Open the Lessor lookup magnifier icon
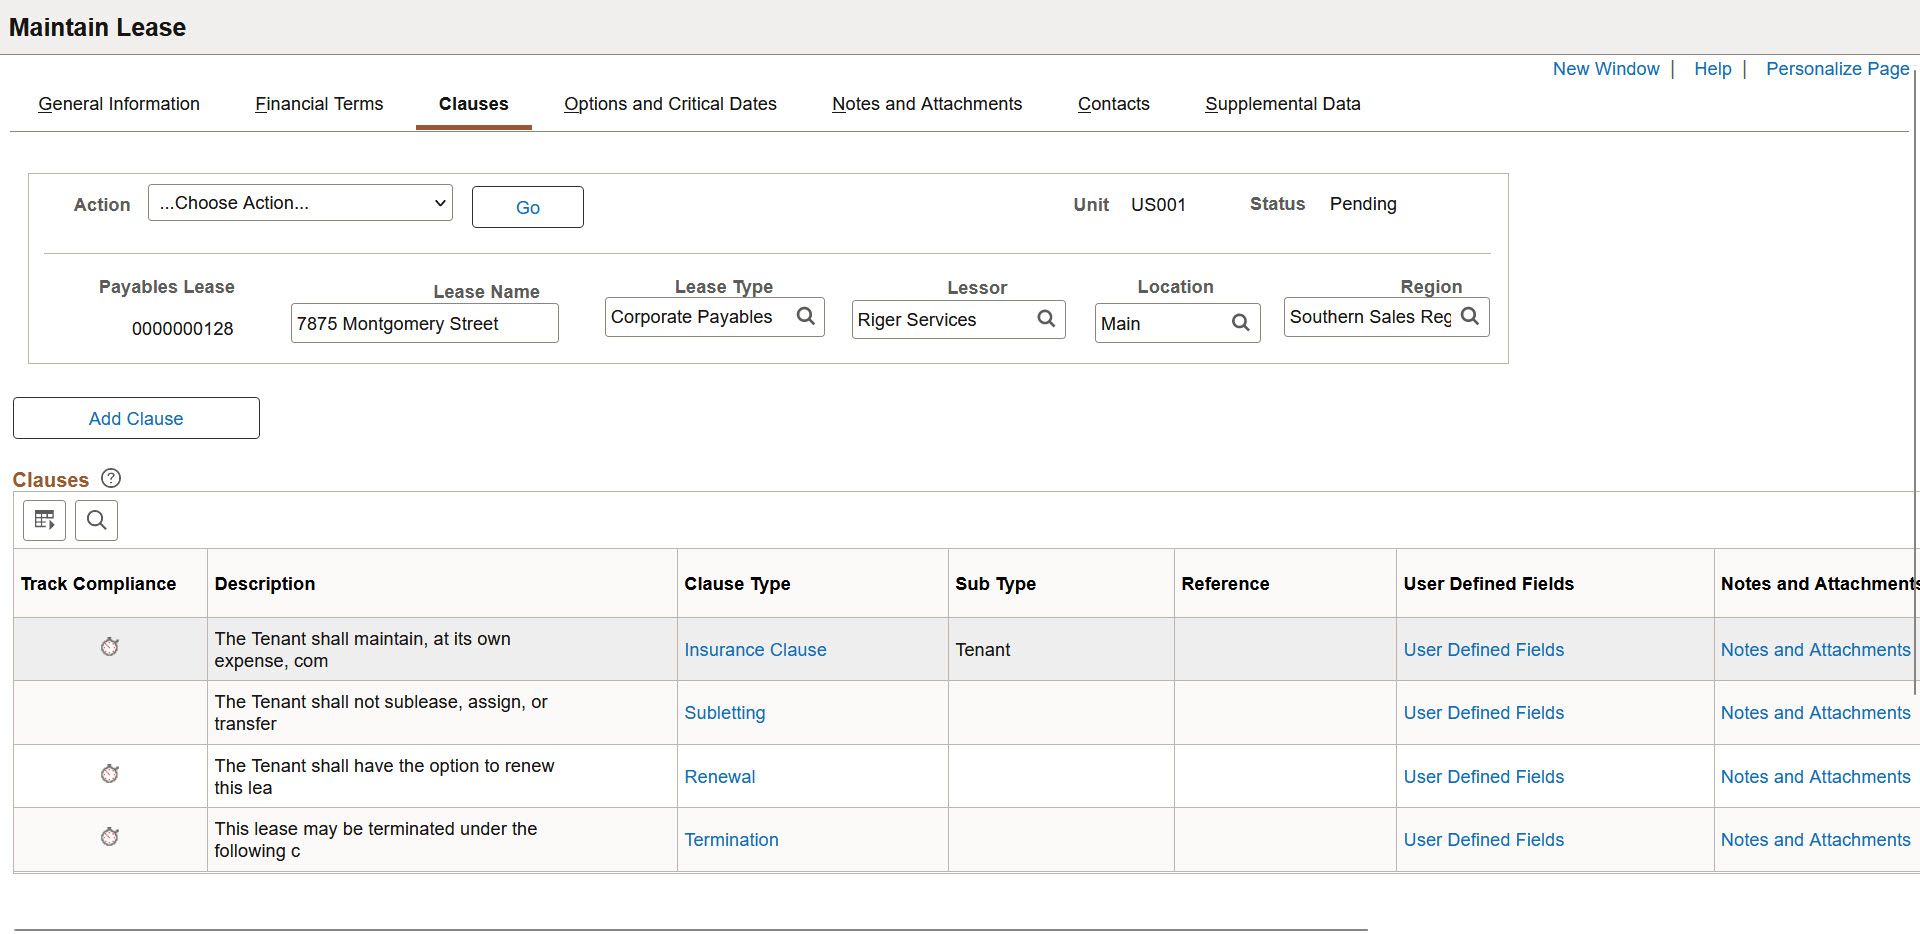The height and width of the screenshot is (934, 1920). [x=1046, y=319]
